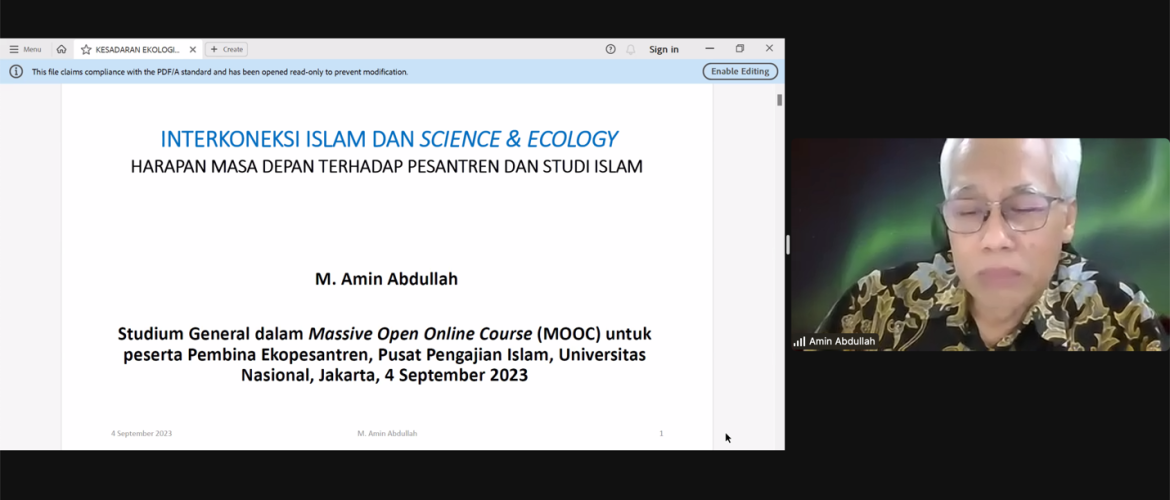Click the slide title INTERKONEKSI ISLAM DAN SCIENCE & ECOLOGY

388,139
